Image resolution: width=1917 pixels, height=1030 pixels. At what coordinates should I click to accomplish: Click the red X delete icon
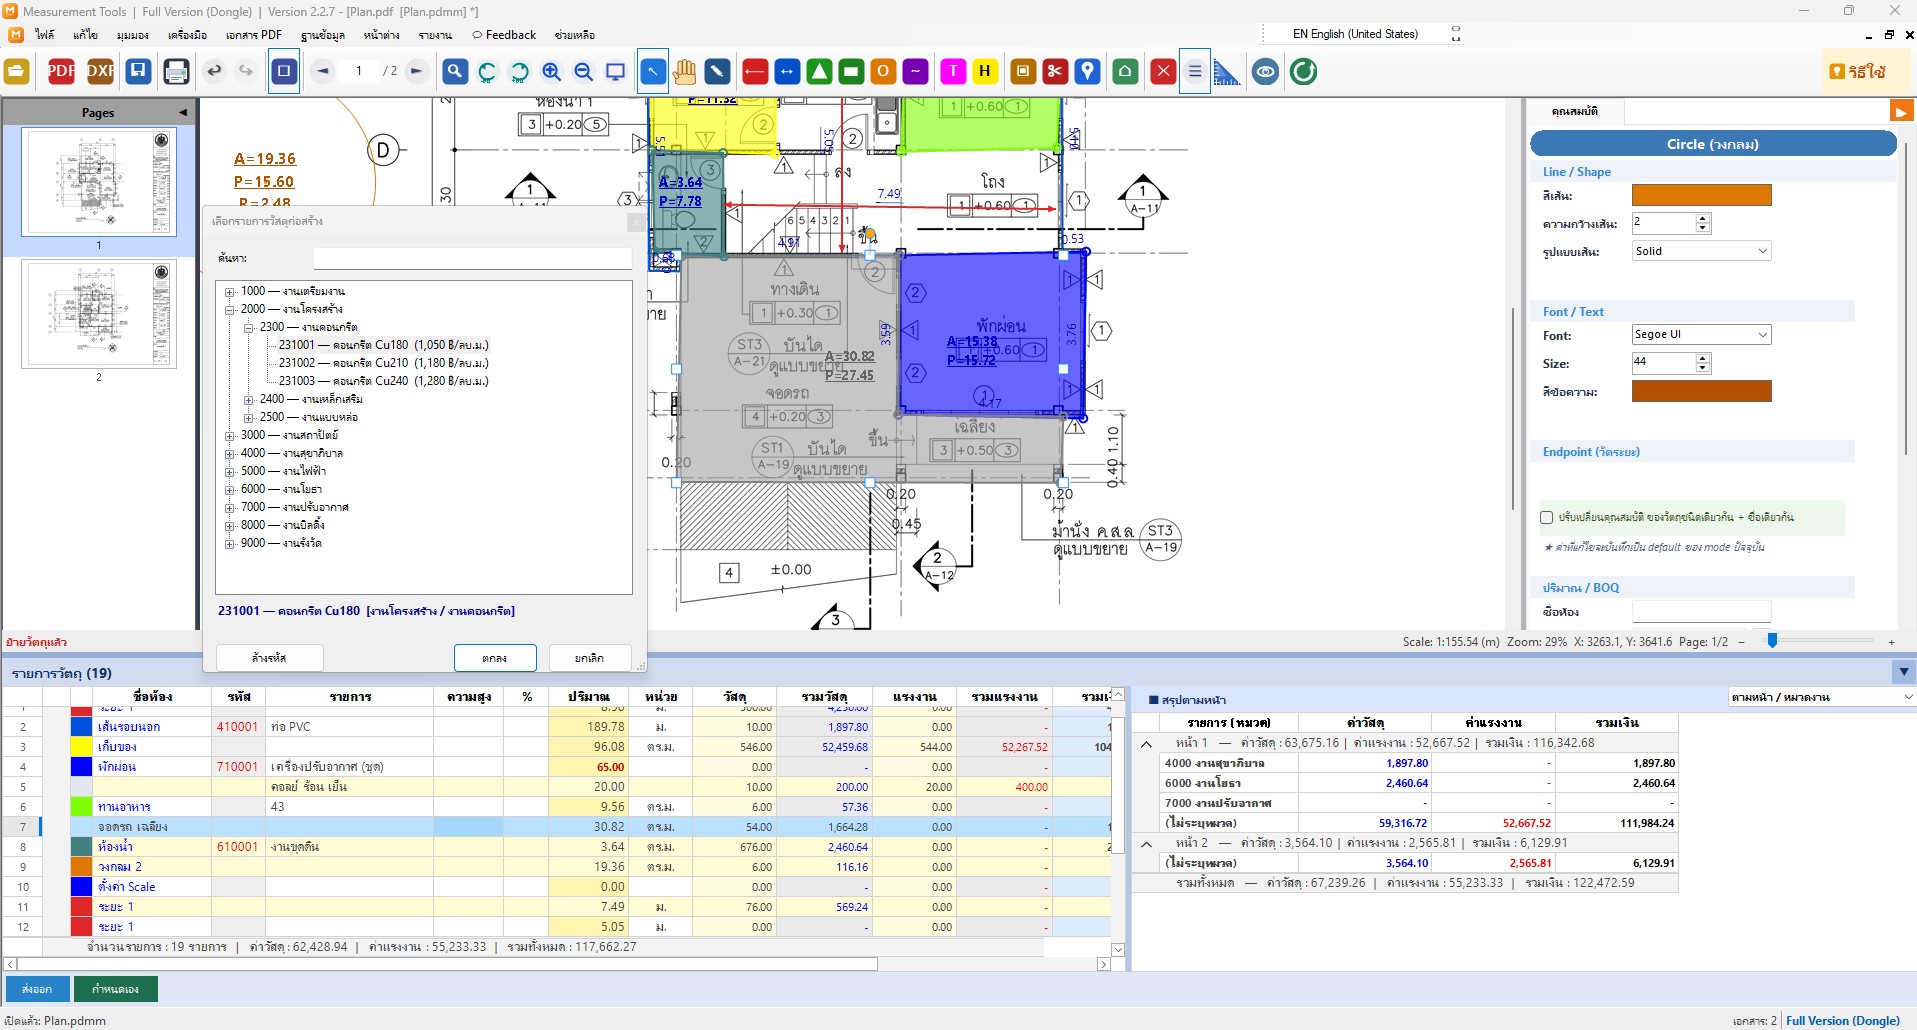click(x=1163, y=71)
